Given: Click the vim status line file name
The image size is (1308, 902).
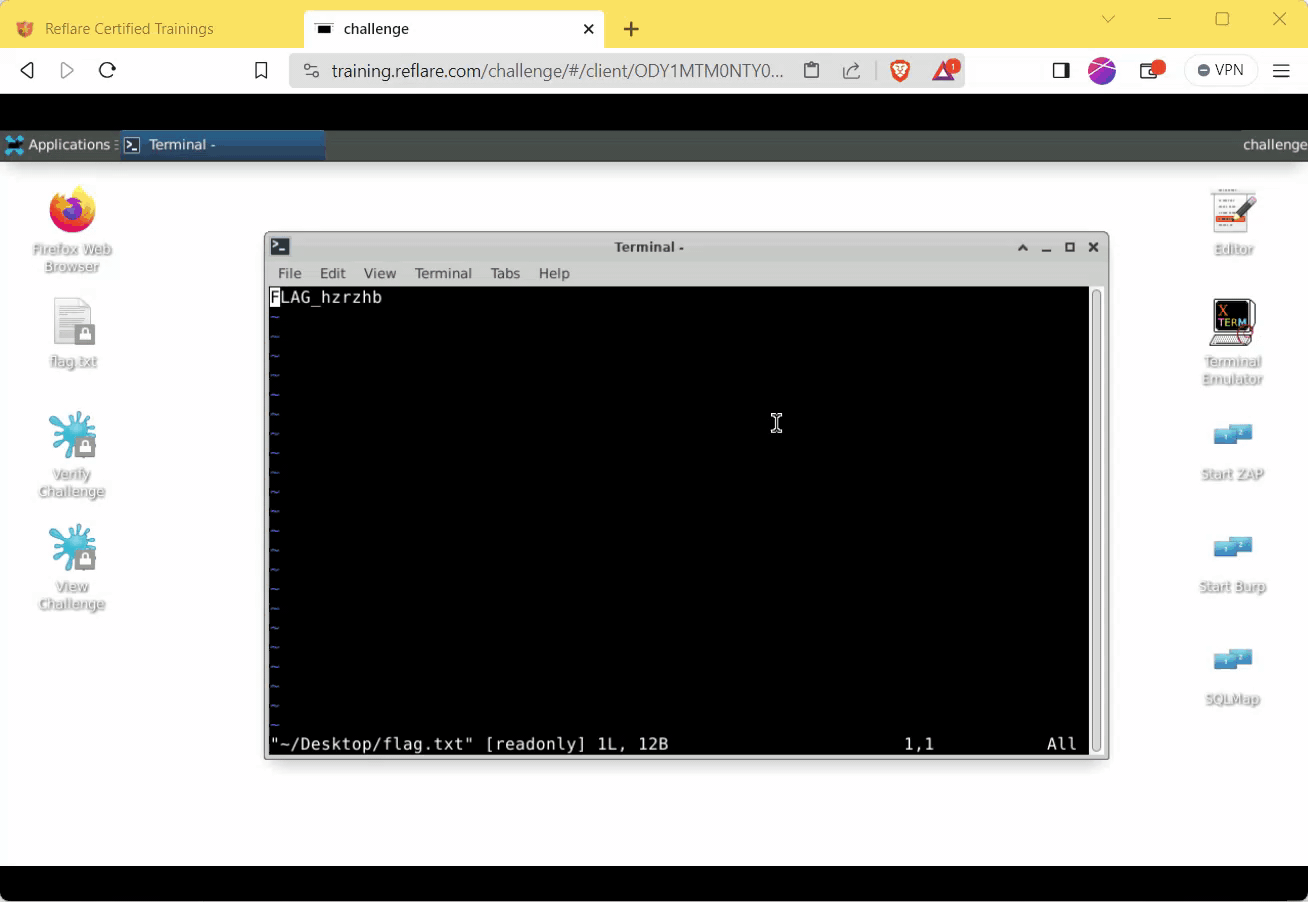Looking at the screenshot, I should click(x=373, y=744).
